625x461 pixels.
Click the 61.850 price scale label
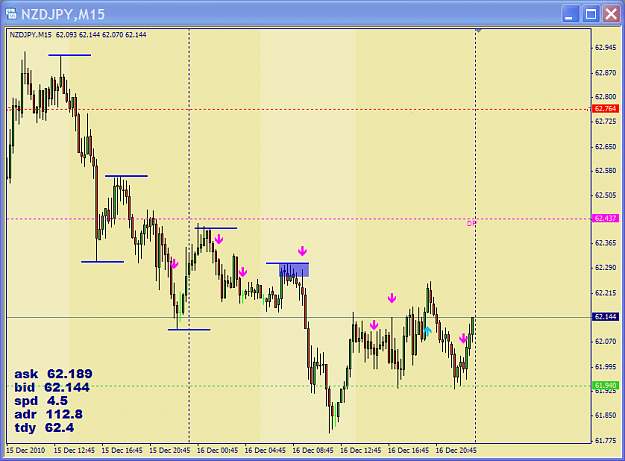pos(605,415)
